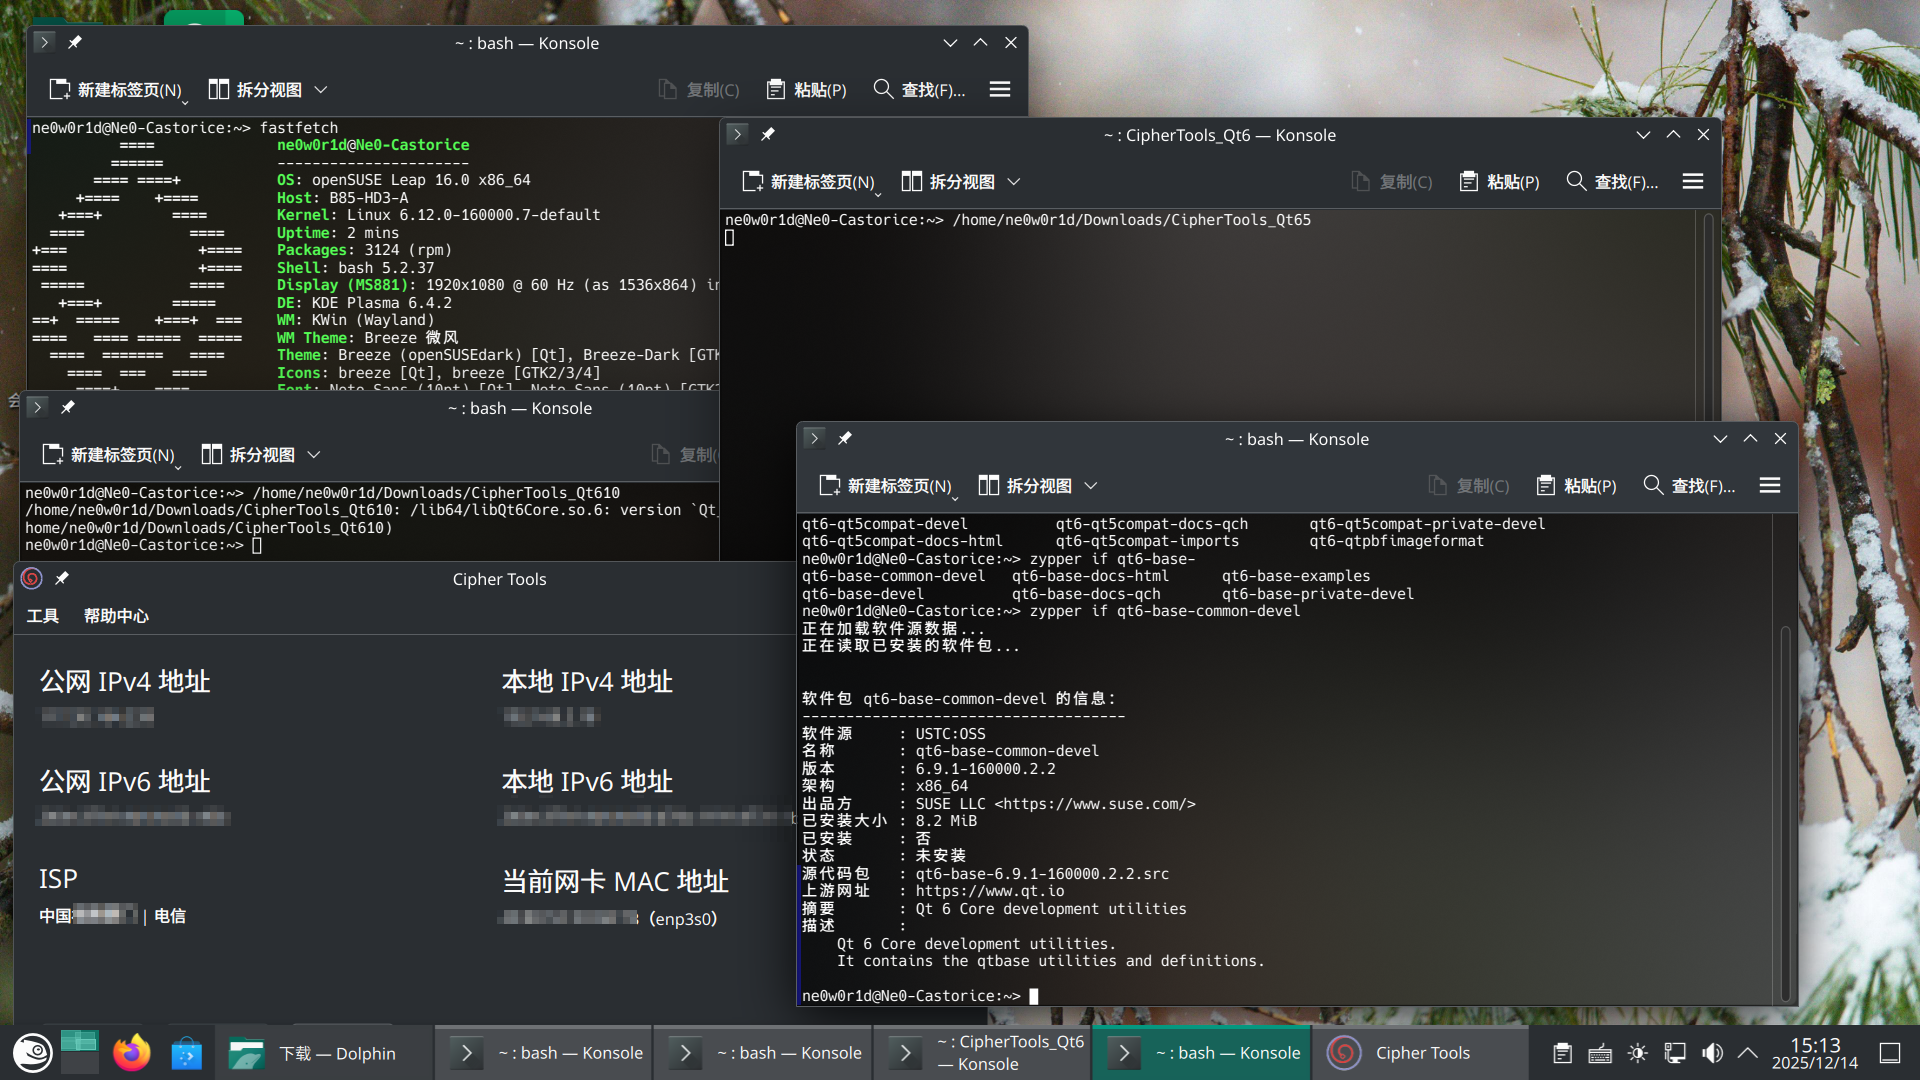The height and width of the screenshot is (1080, 1920).
Task: Click 粘贴(P) in the top-left Konsole toolbar
Action: tap(806, 89)
